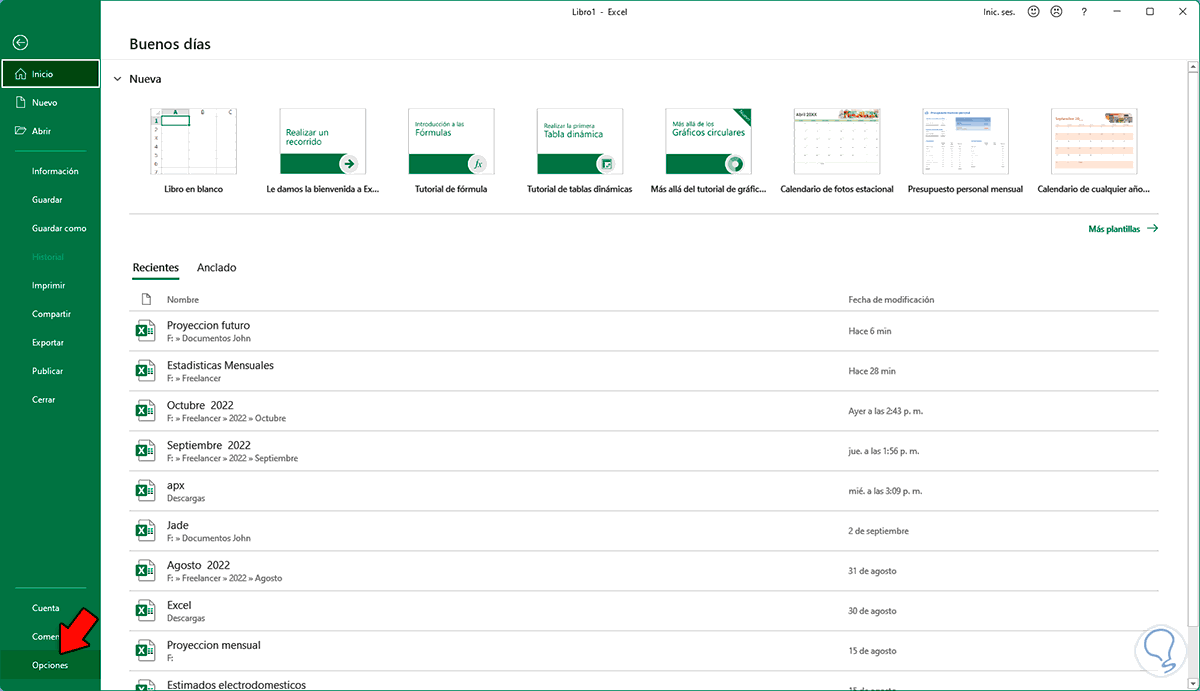Open Compartir option

(x=50, y=314)
